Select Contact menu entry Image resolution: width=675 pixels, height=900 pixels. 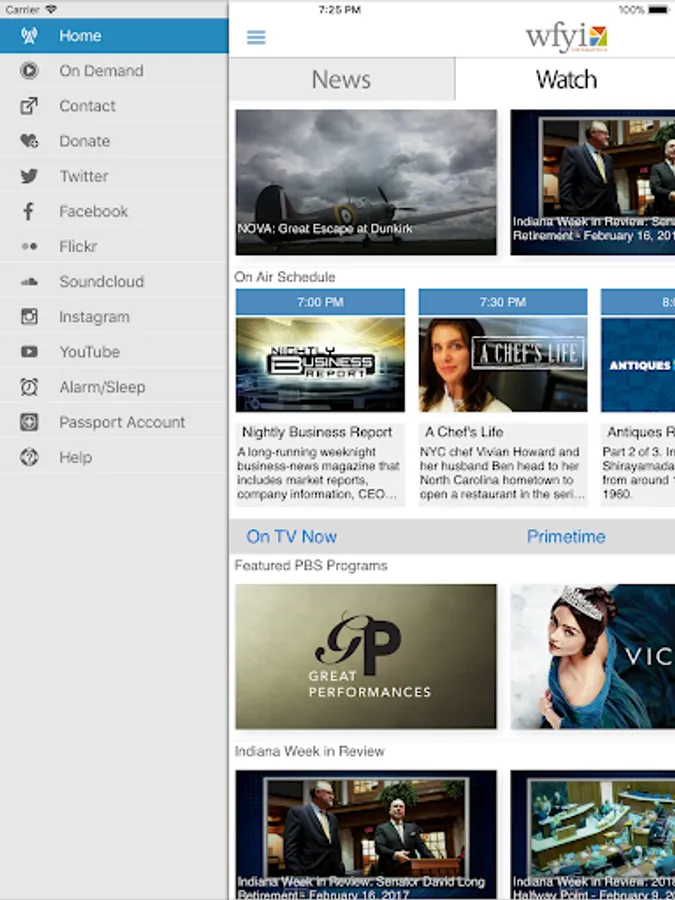coord(114,106)
